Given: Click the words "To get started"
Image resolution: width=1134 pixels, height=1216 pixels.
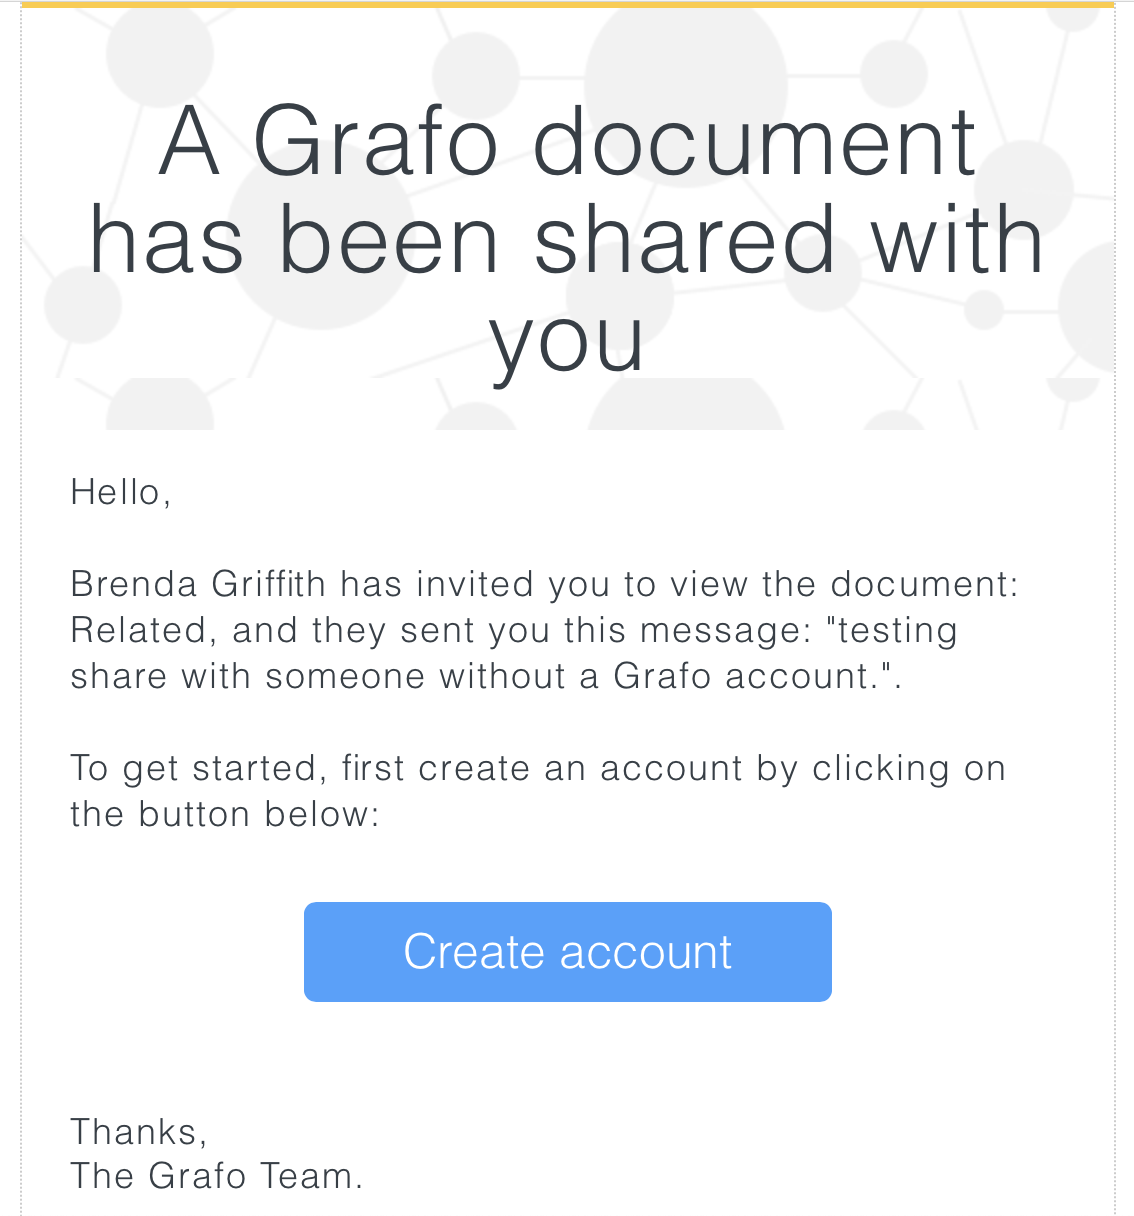Looking at the screenshot, I should pos(193,768).
